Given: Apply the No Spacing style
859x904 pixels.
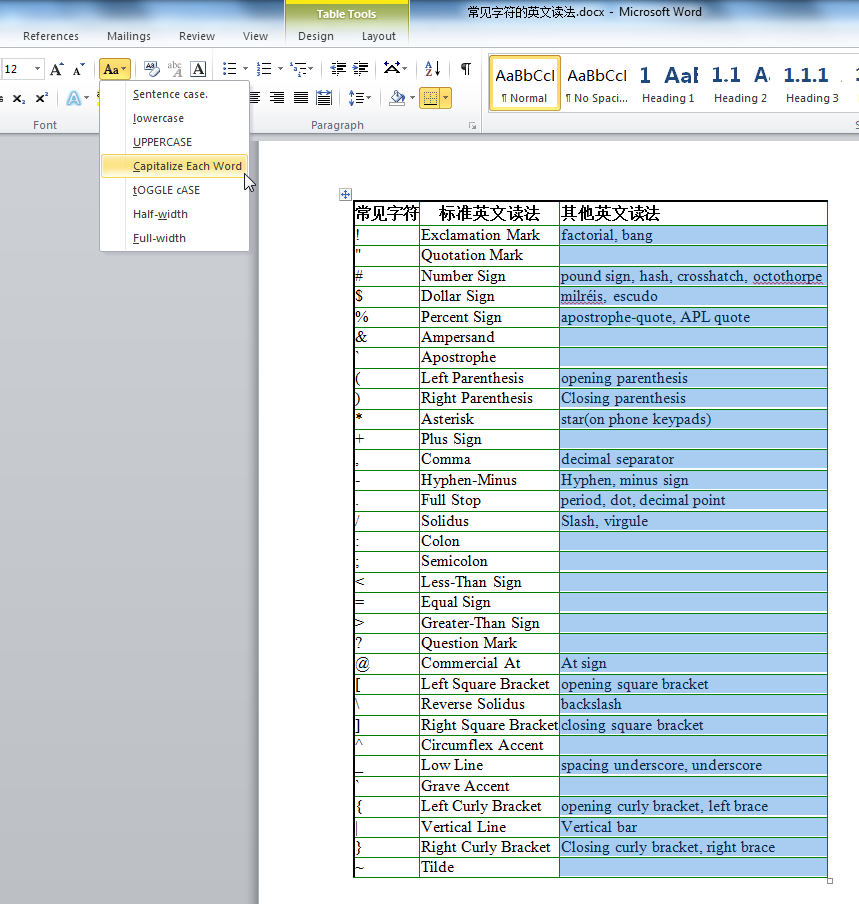Looking at the screenshot, I should (x=597, y=83).
